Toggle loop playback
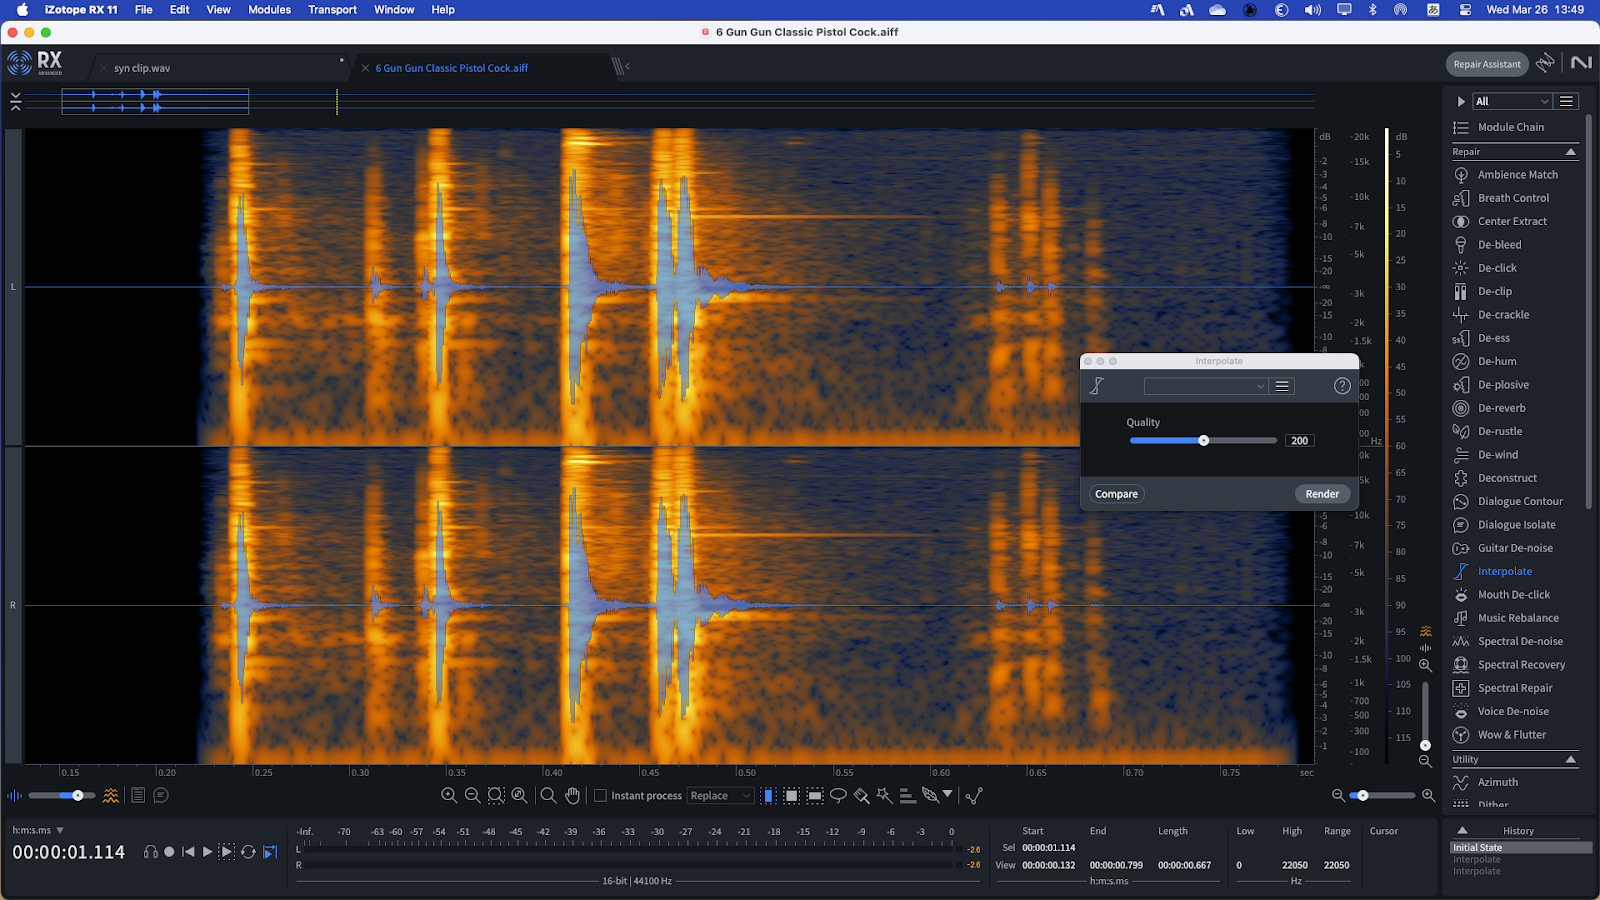The height and width of the screenshot is (900, 1600). 248,852
